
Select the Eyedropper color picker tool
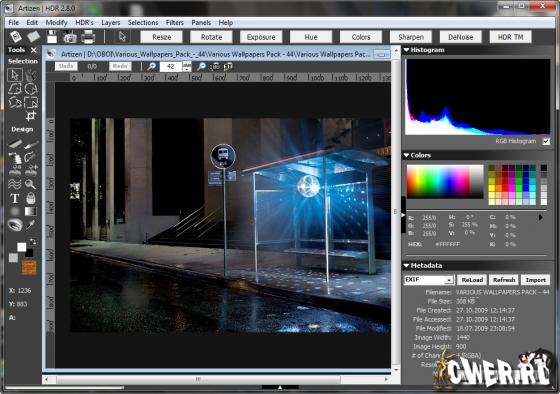click(31, 225)
